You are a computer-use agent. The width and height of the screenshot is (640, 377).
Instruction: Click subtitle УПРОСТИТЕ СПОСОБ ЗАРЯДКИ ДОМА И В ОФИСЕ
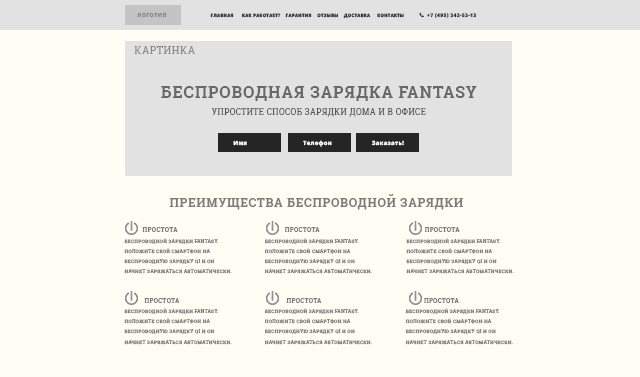tap(319, 112)
